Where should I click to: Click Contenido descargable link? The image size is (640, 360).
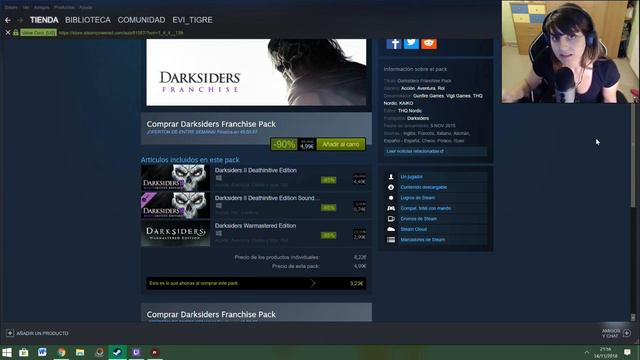click(423, 187)
